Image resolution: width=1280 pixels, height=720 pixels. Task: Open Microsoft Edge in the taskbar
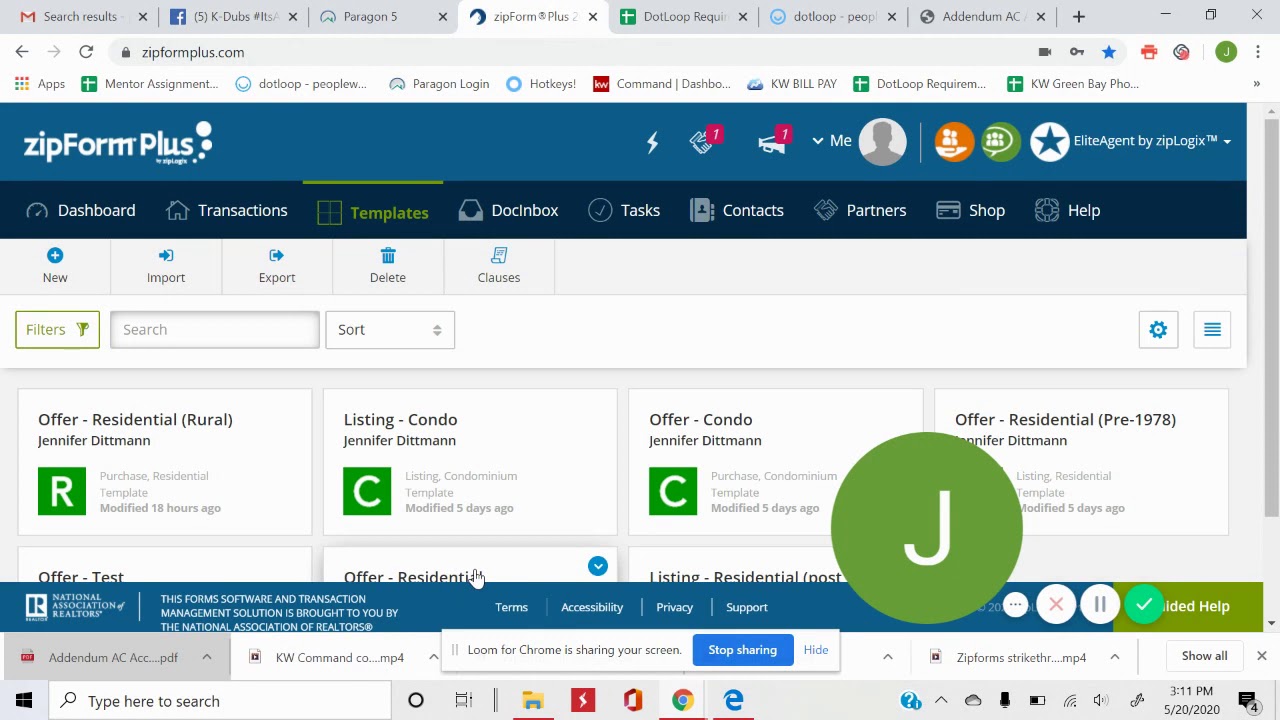click(733, 701)
